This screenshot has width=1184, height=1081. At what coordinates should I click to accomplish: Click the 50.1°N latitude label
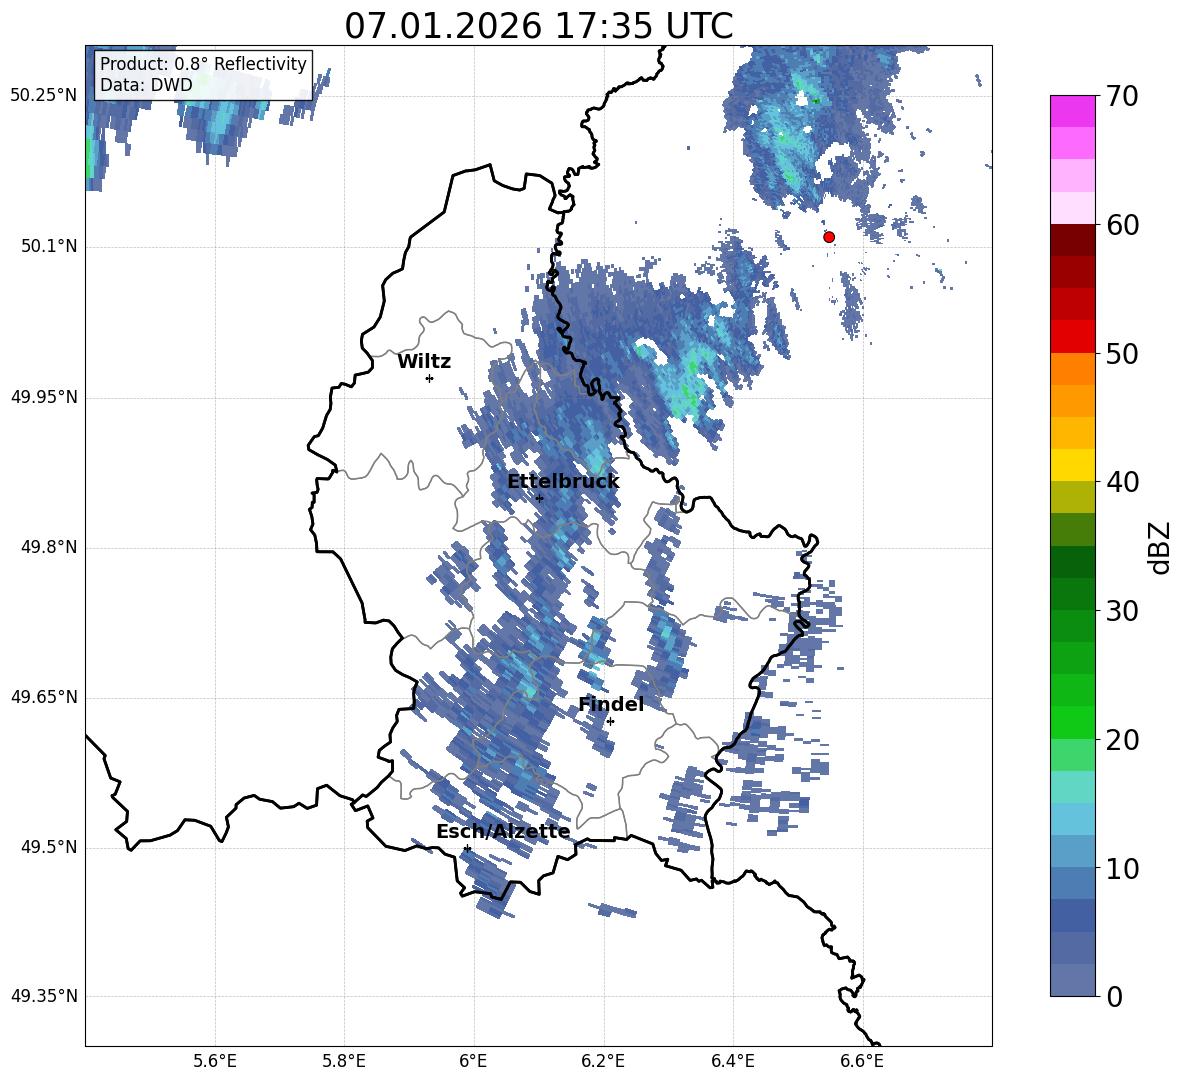(49, 247)
